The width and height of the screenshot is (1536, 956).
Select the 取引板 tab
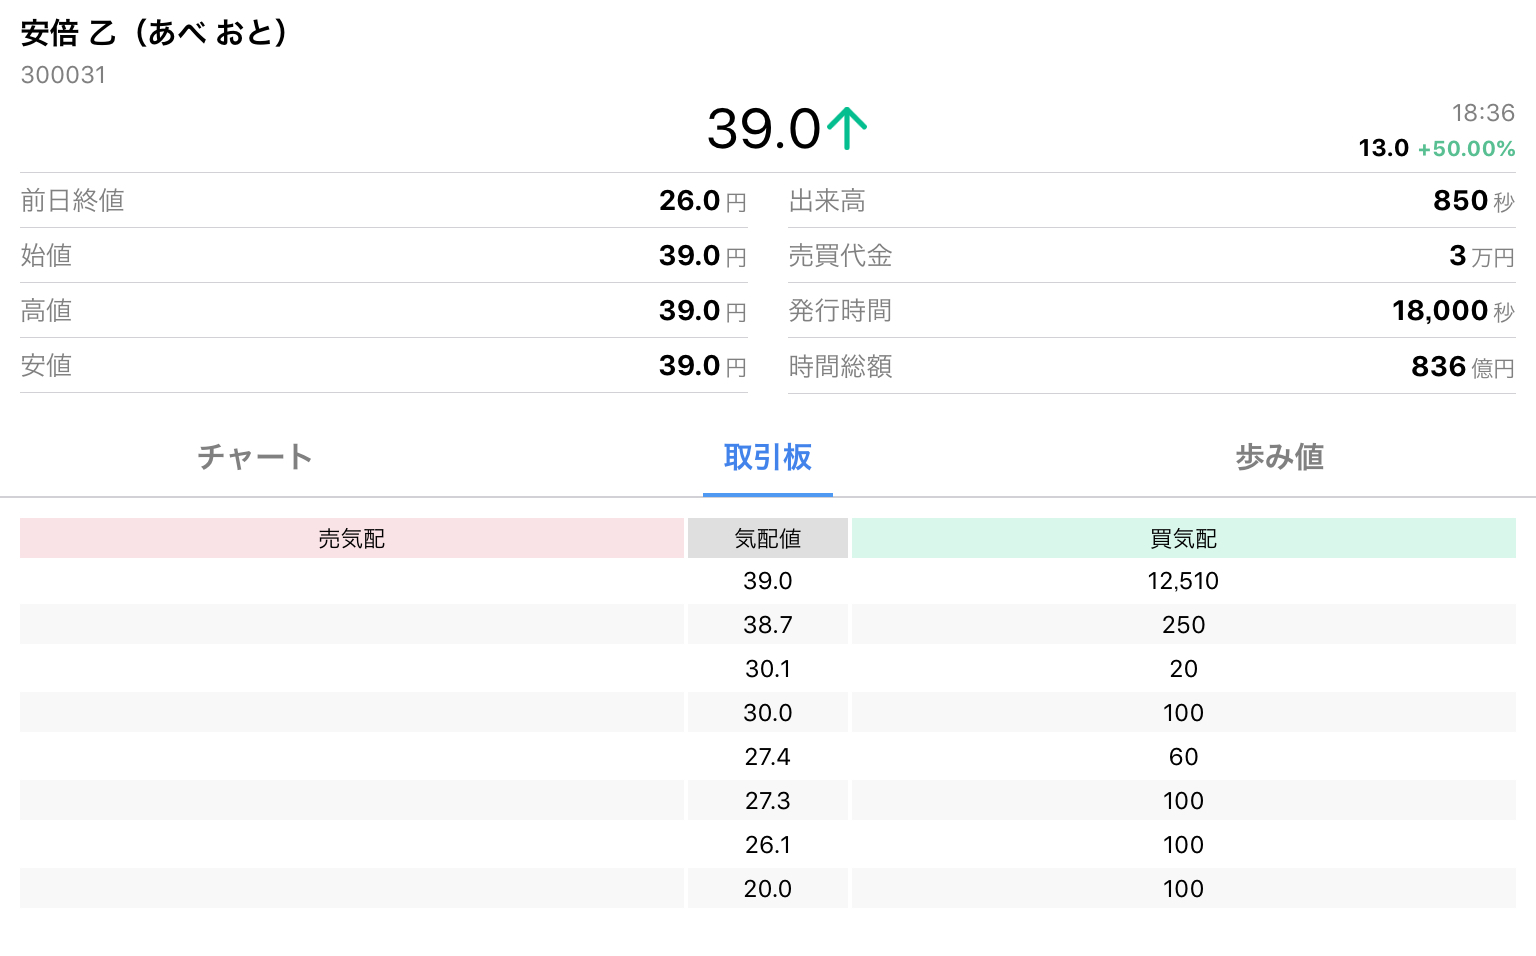[767, 457]
